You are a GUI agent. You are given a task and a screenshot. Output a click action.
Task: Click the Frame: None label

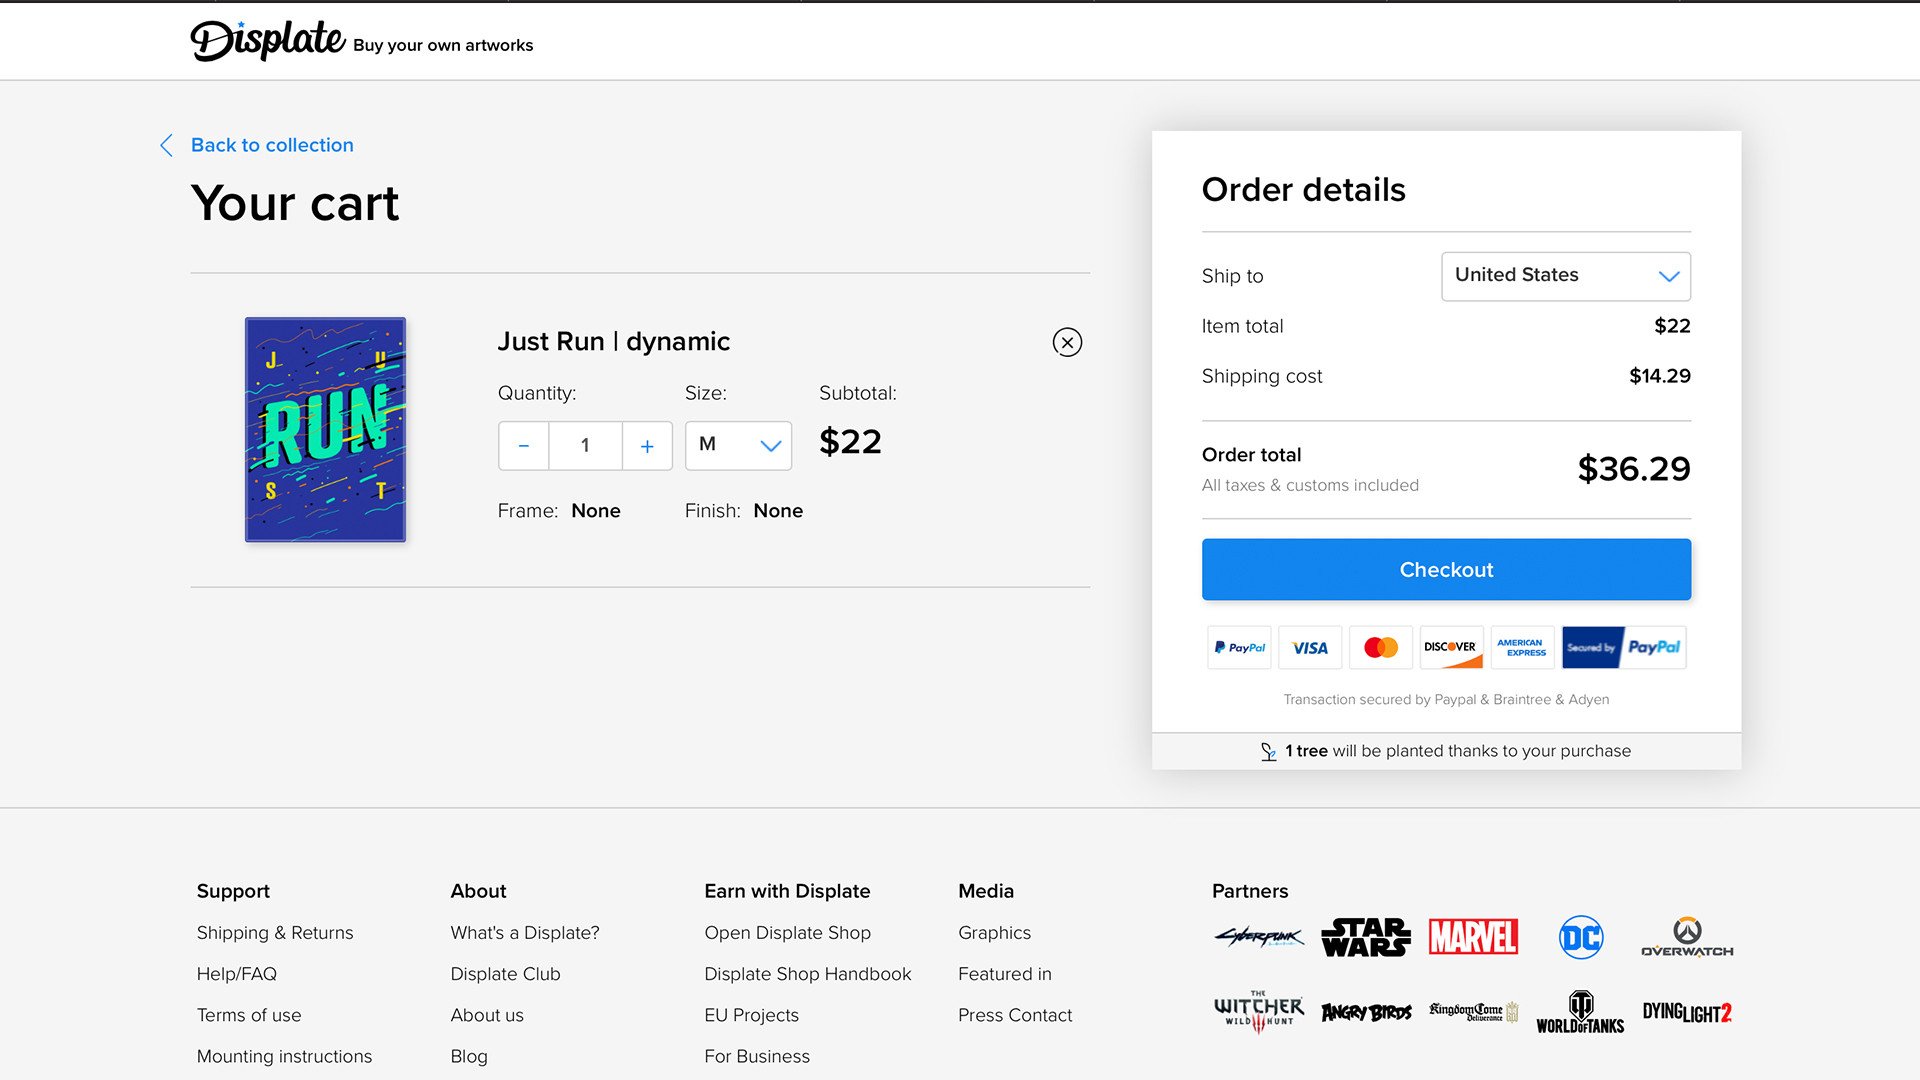pos(559,511)
